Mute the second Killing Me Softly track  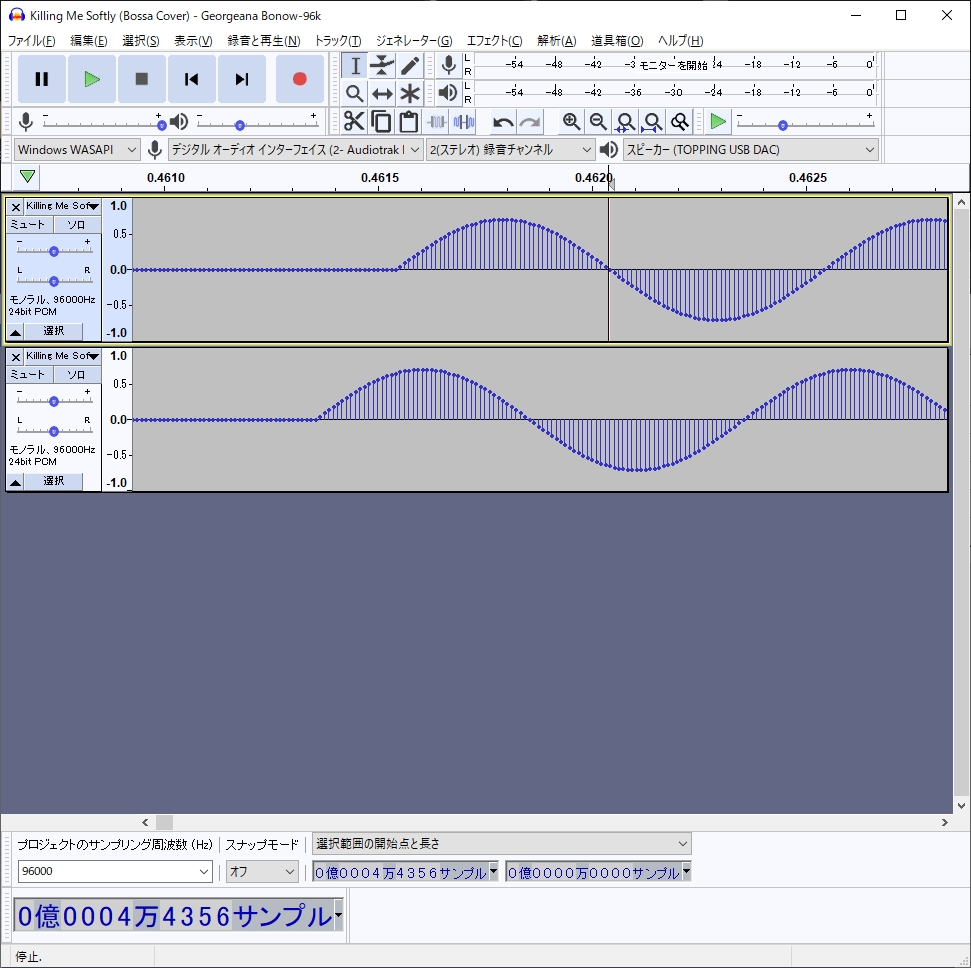(29, 375)
